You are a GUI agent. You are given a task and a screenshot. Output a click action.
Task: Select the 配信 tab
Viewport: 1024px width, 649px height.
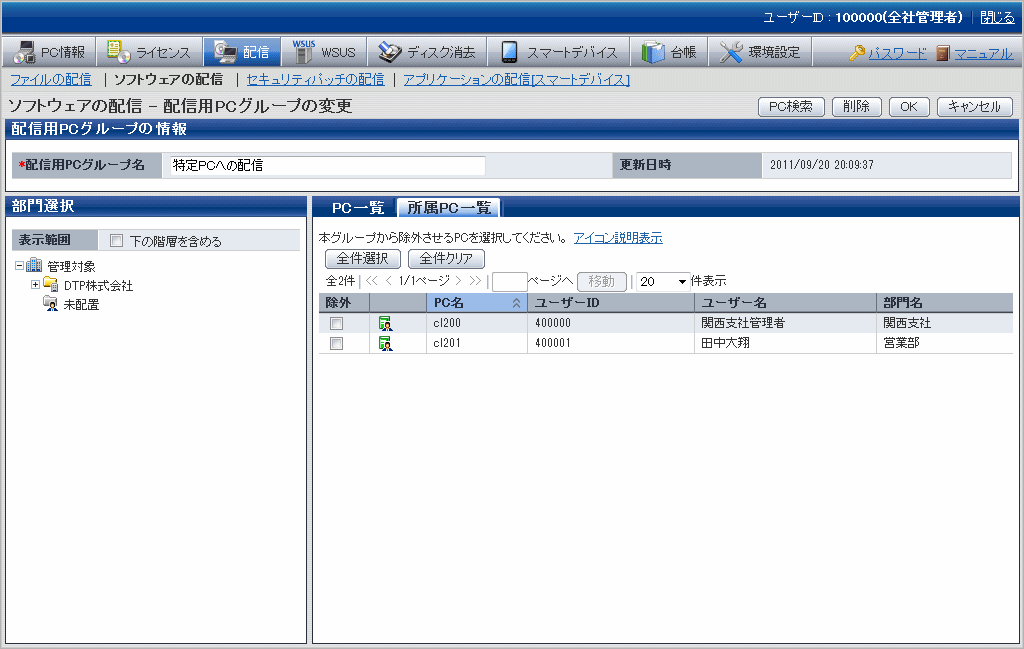pos(242,52)
